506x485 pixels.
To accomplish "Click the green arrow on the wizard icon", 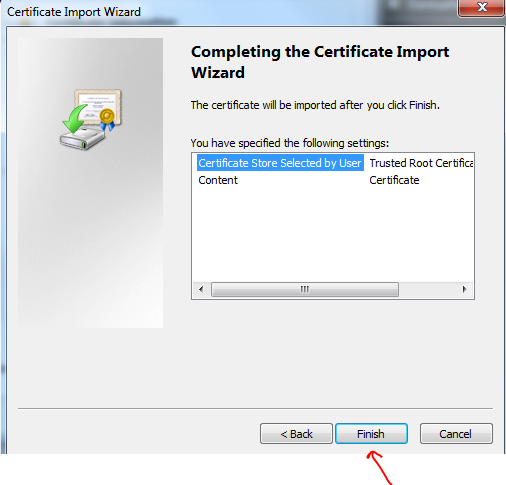I will (75, 118).
